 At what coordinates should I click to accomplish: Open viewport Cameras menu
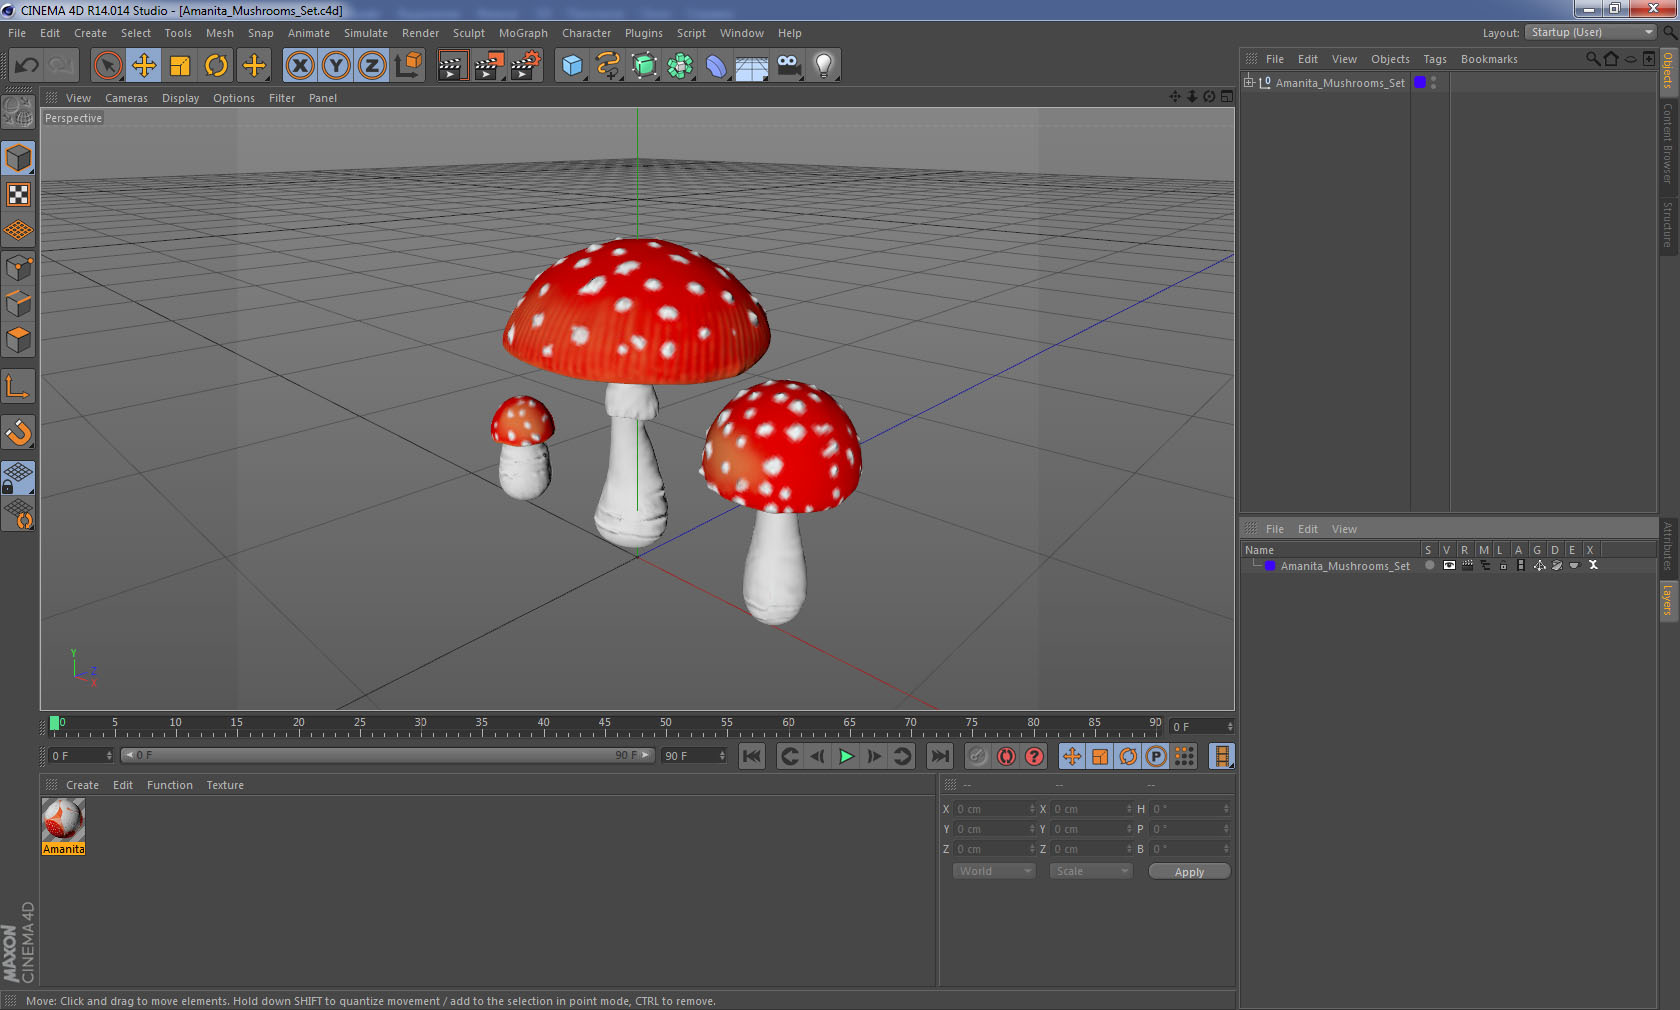tap(126, 98)
